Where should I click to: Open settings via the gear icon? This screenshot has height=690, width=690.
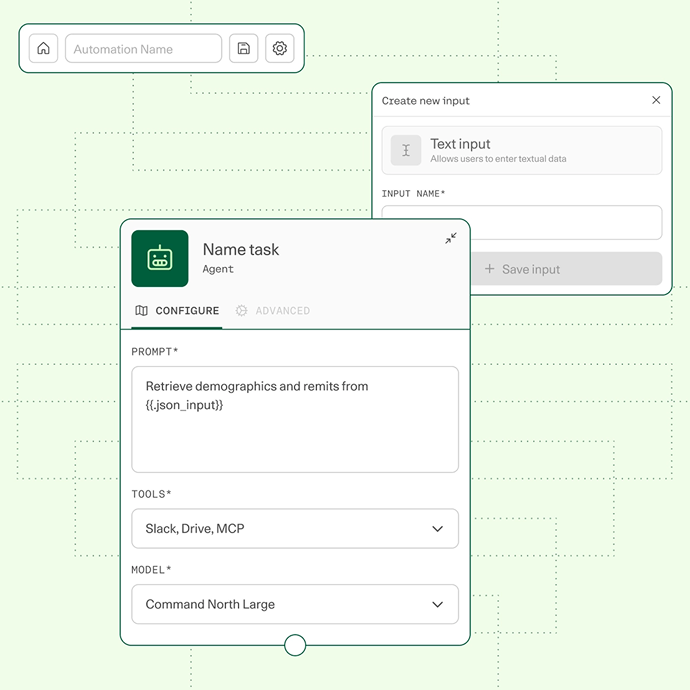pyautogui.click(x=279, y=48)
